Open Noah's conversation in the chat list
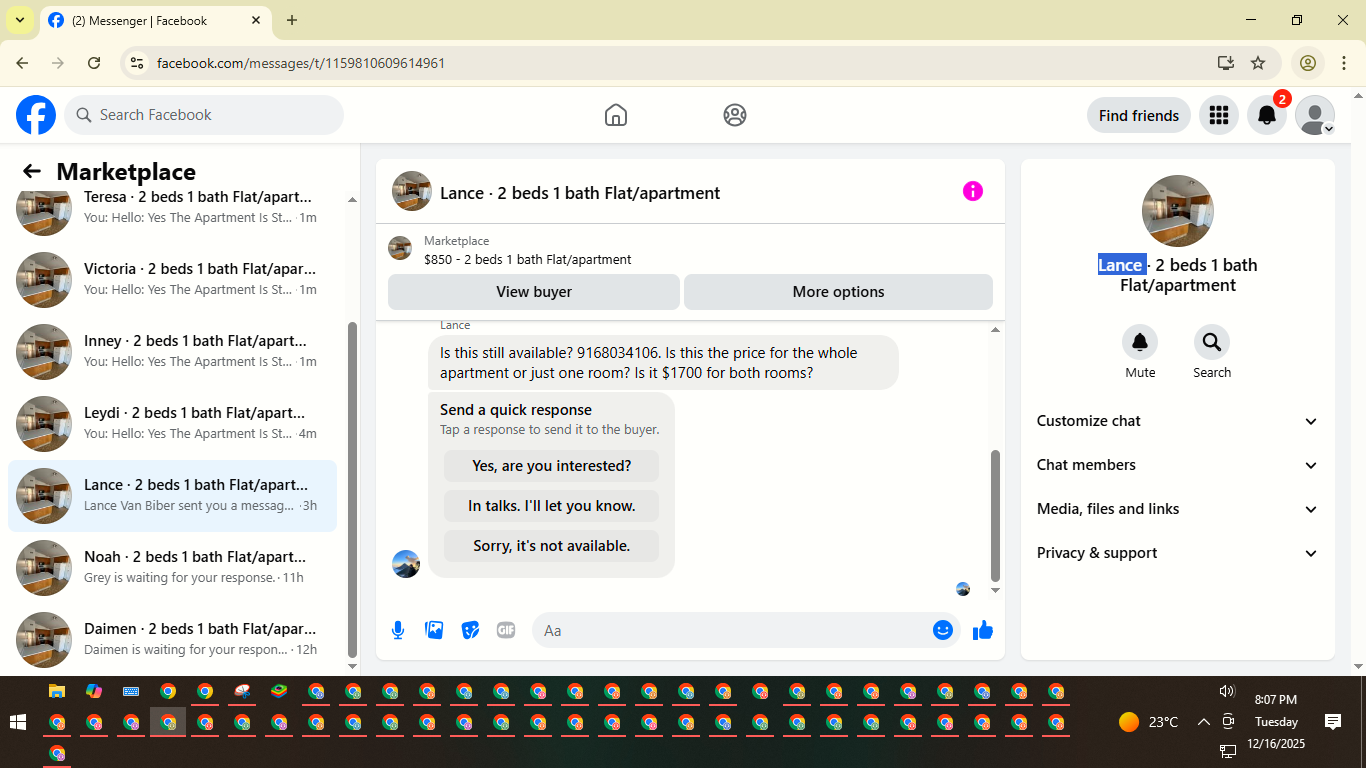Viewport: 1366px width, 768px height. [x=172, y=568]
